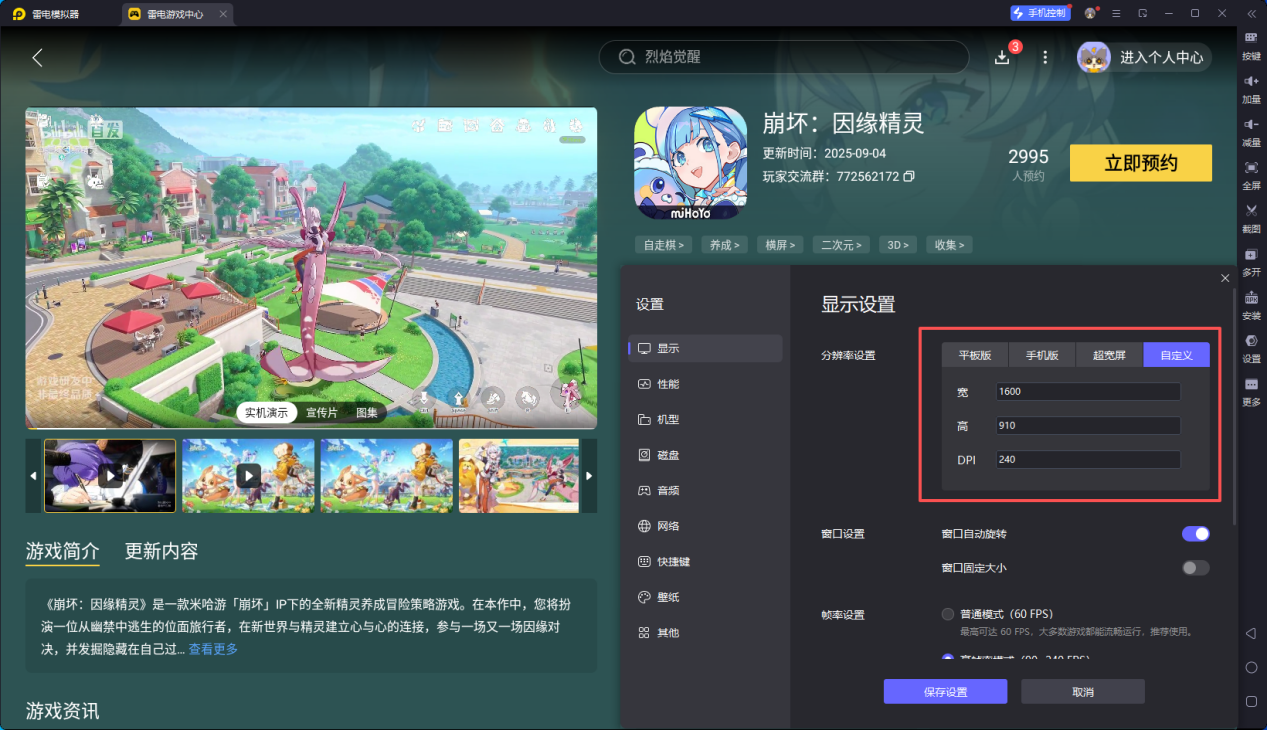Select the 图集 media tab
Screen dimensions: 1267x730
pyautogui.click(x=367, y=412)
